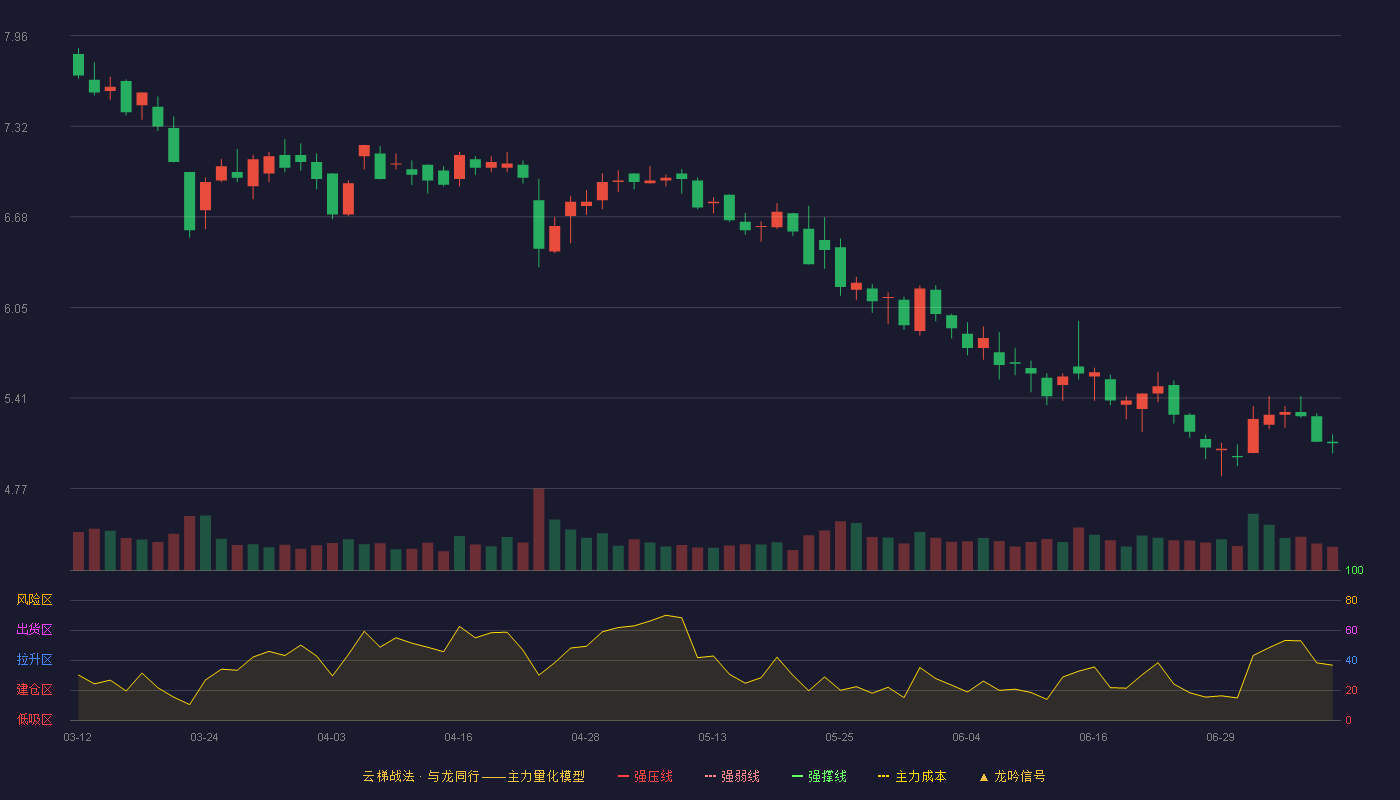1400x800 pixels.
Task: Toggle the 强撑线 legend item
Action: tap(819, 776)
